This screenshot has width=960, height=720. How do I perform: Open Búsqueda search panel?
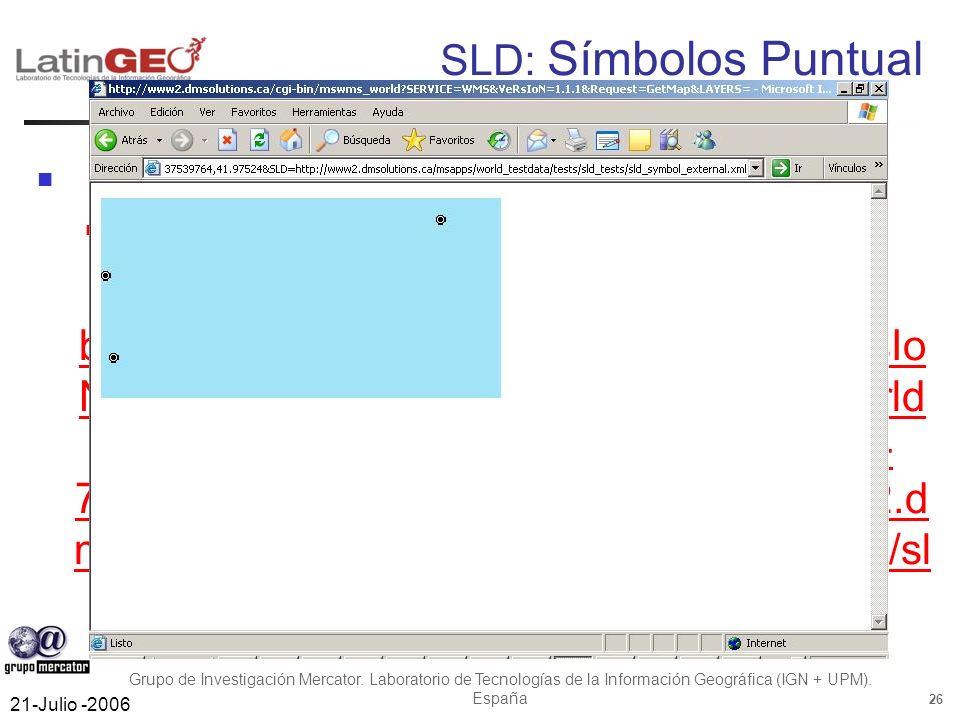[353, 140]
